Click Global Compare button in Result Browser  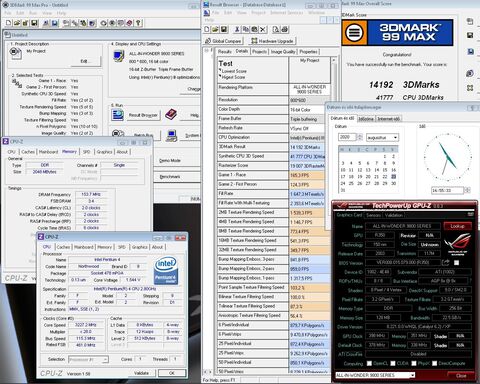click(223, 41)
